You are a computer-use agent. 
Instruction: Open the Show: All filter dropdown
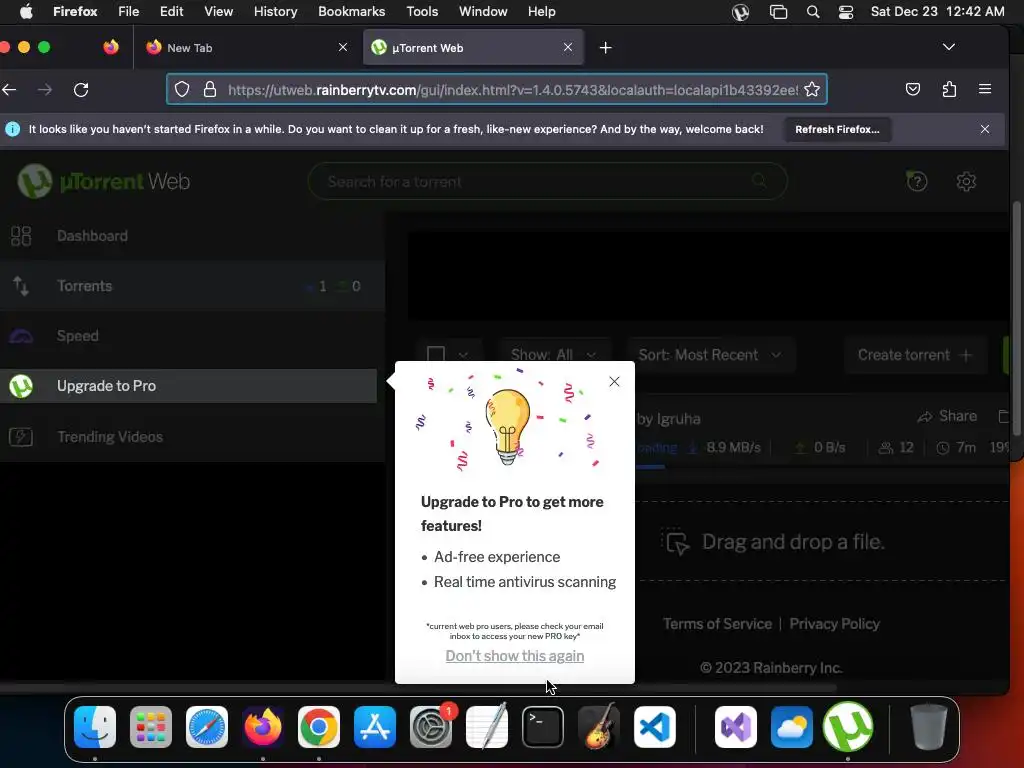554,355
